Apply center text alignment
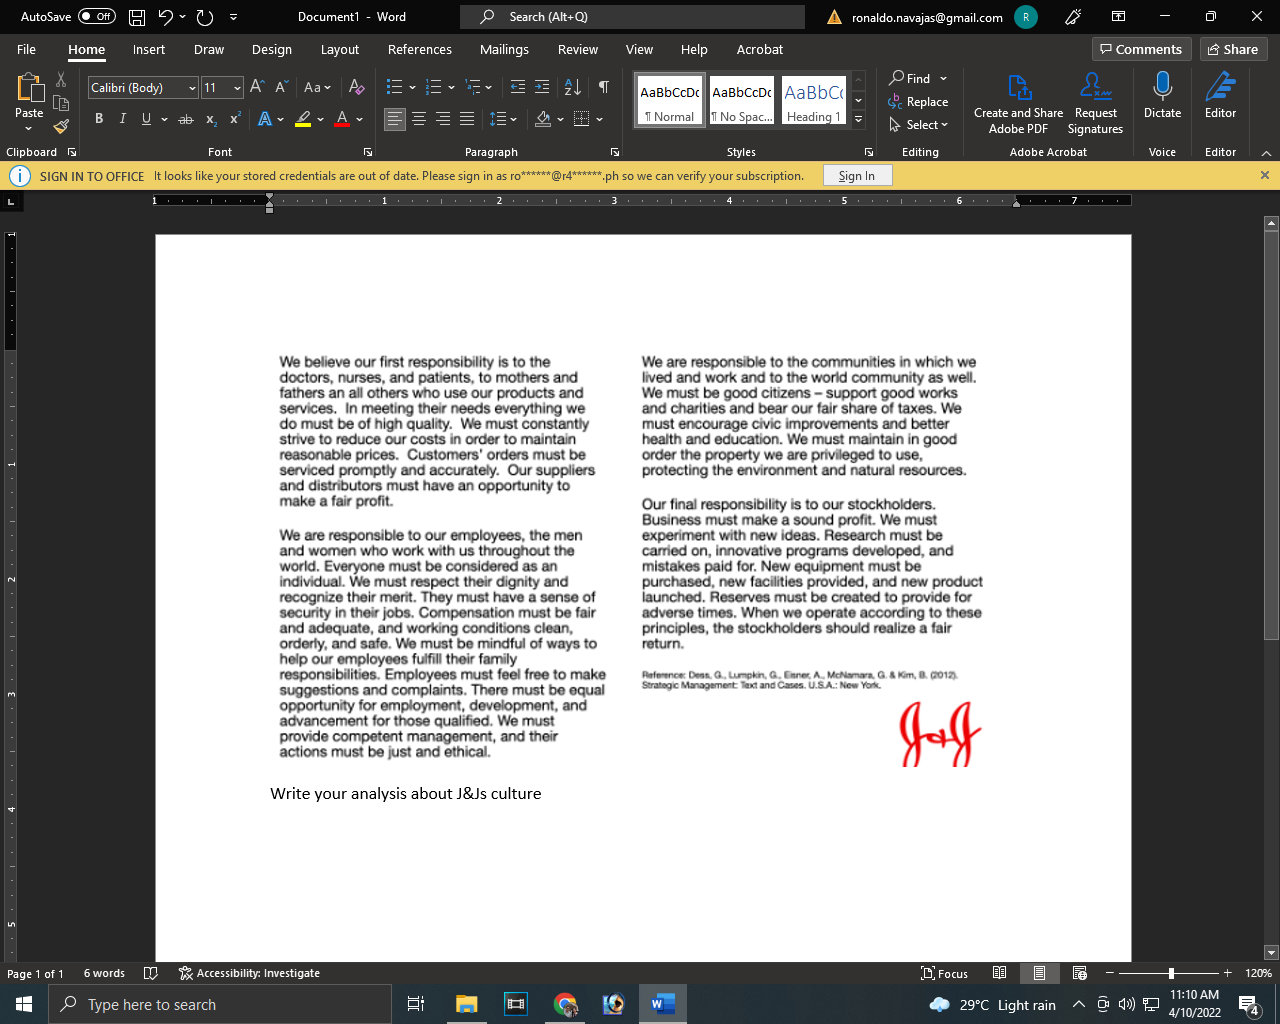This screenshot has height=1024, width=1280. pyautogui.click(x=419, y=119)
